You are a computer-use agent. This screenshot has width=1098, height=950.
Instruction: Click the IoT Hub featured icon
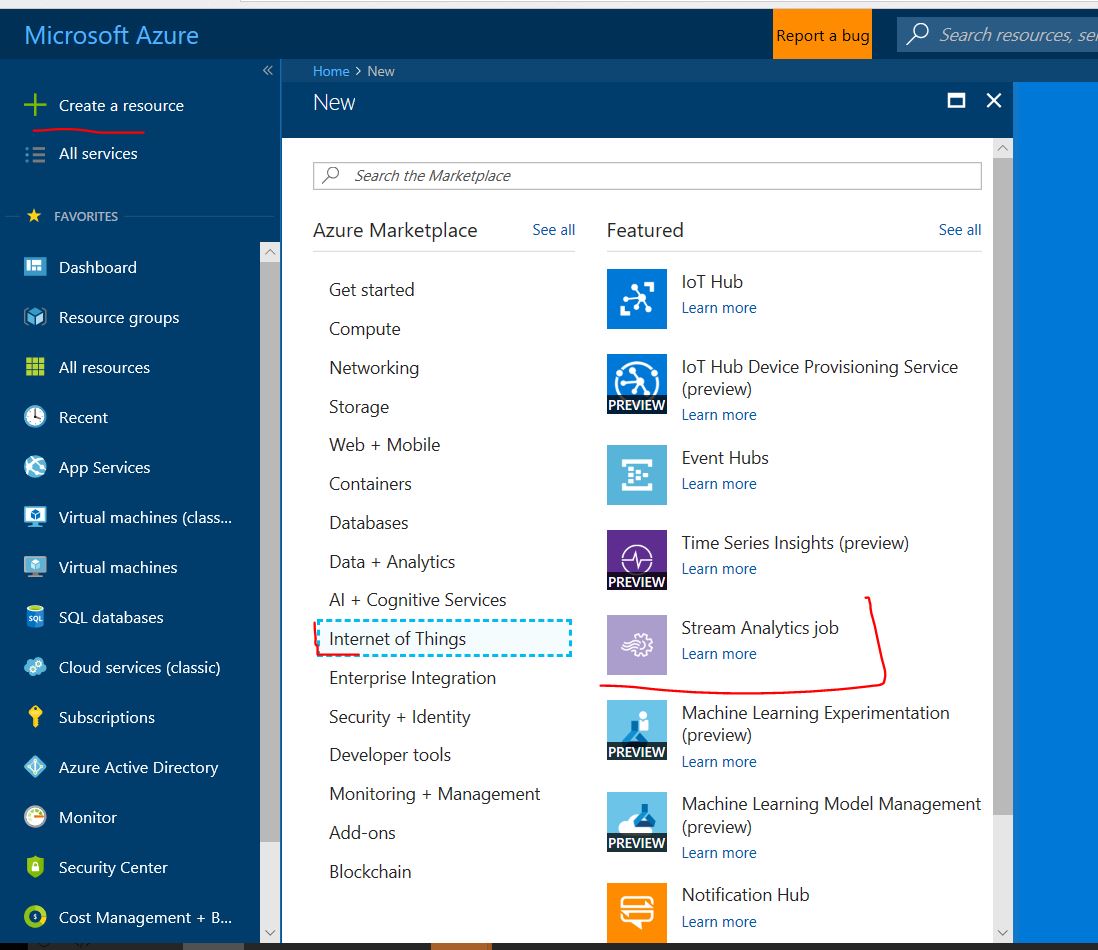[637, 299]
